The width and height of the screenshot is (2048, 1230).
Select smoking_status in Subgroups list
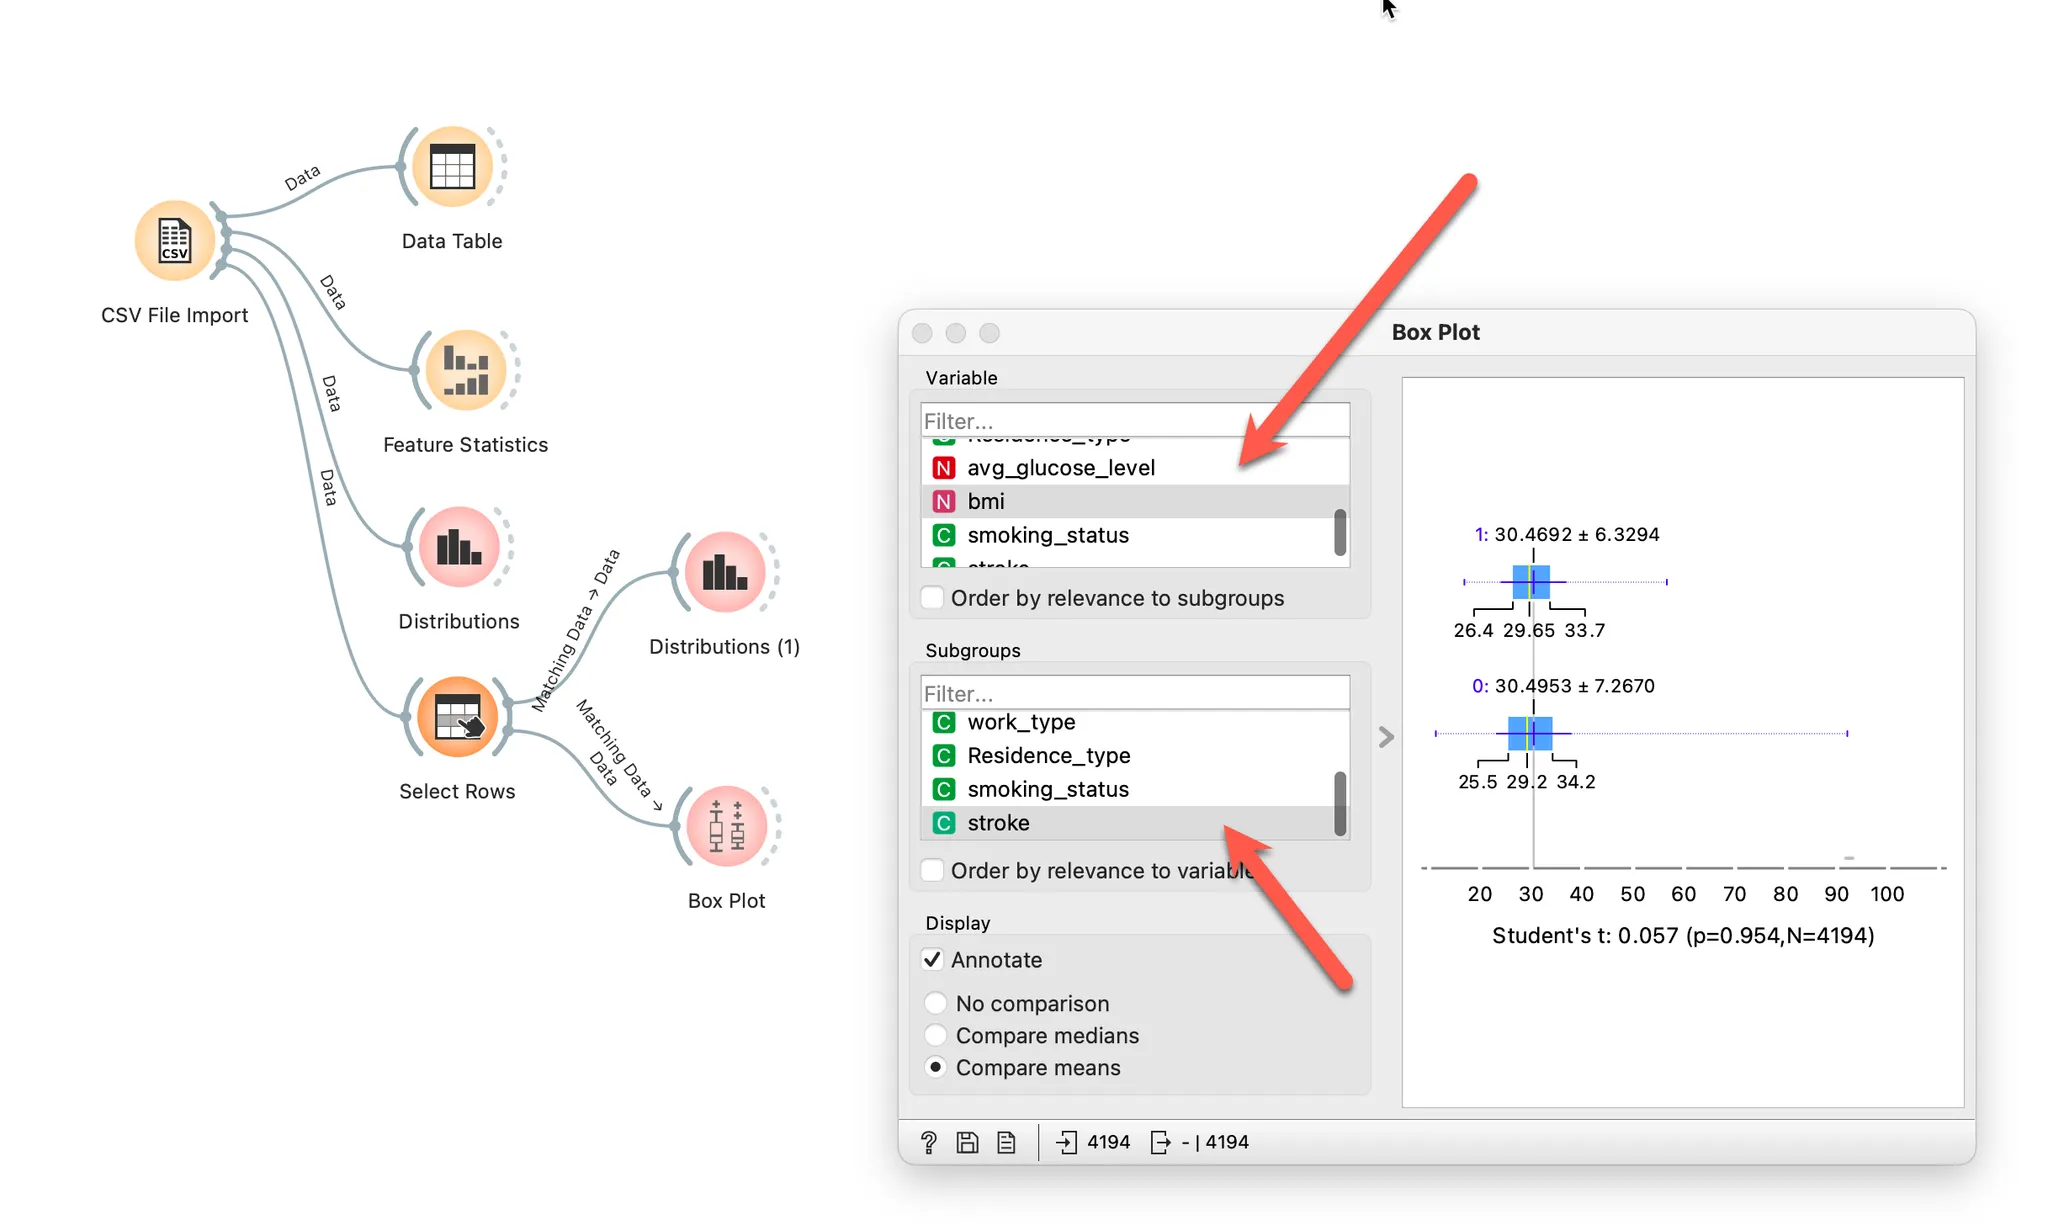(x=1047, y=789)
